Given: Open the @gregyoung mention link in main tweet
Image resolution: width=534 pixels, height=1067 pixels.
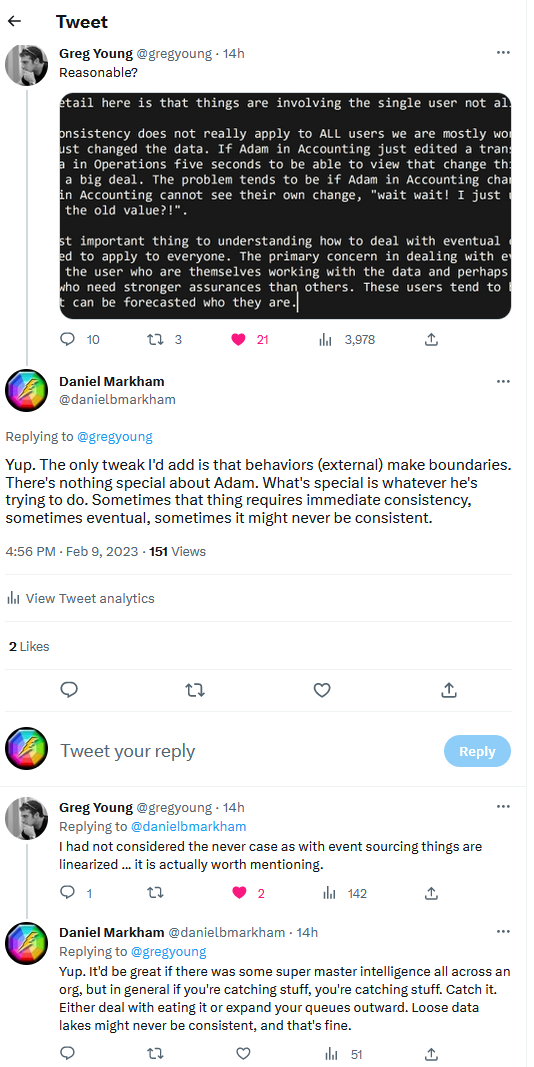Looking at the screenshot, I should point(115,436).
